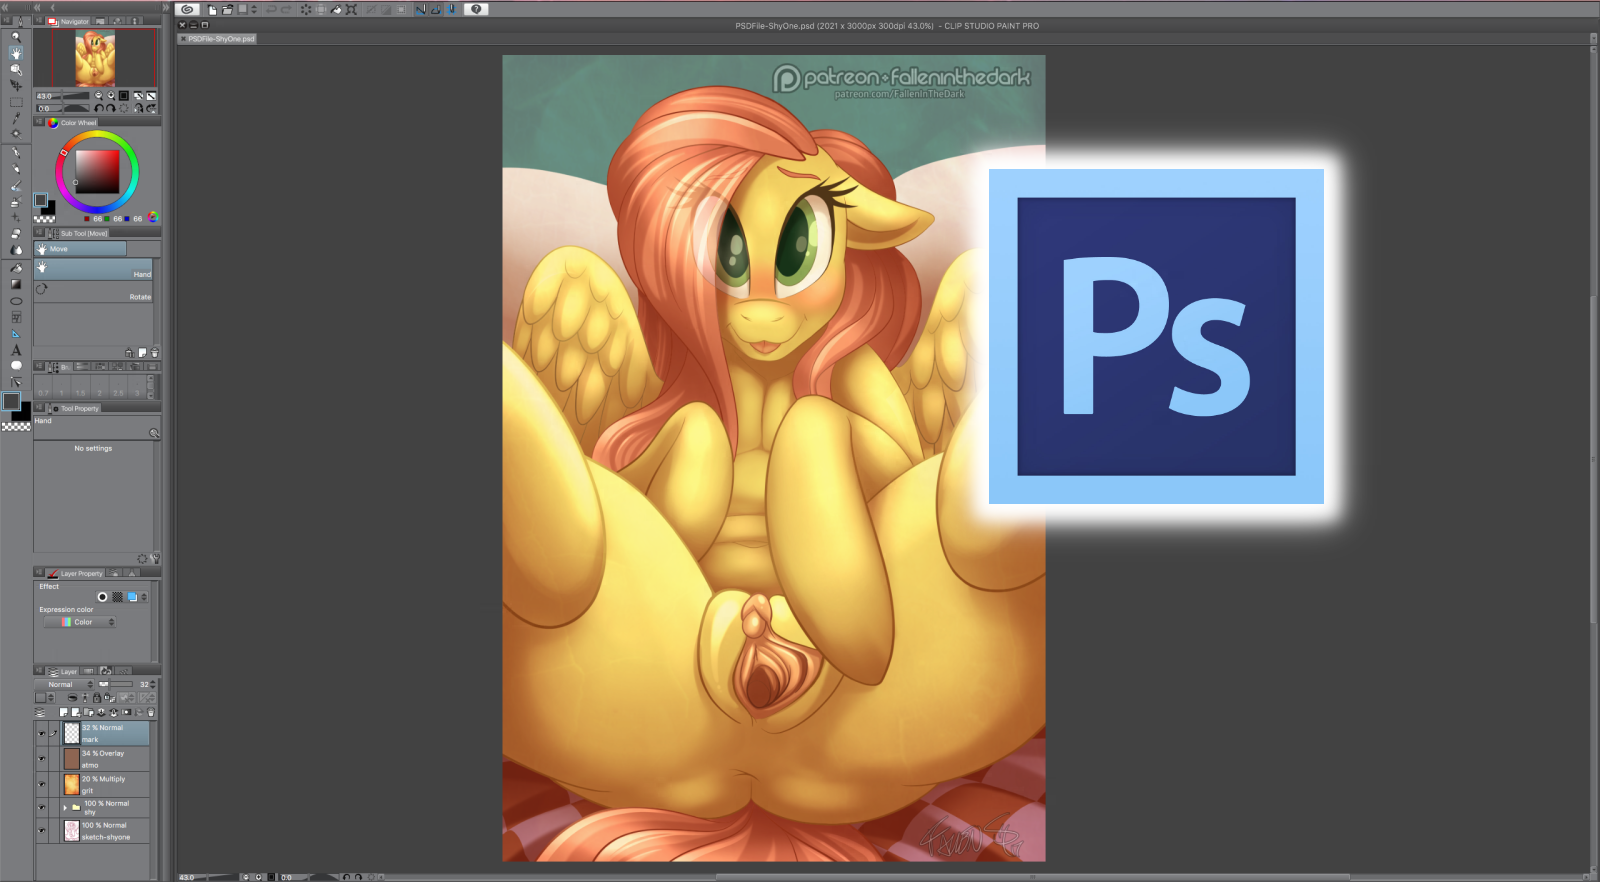Viewport: 1600px width, 882px height.
Task: Create new document from command bar
Action: point(212,9)
